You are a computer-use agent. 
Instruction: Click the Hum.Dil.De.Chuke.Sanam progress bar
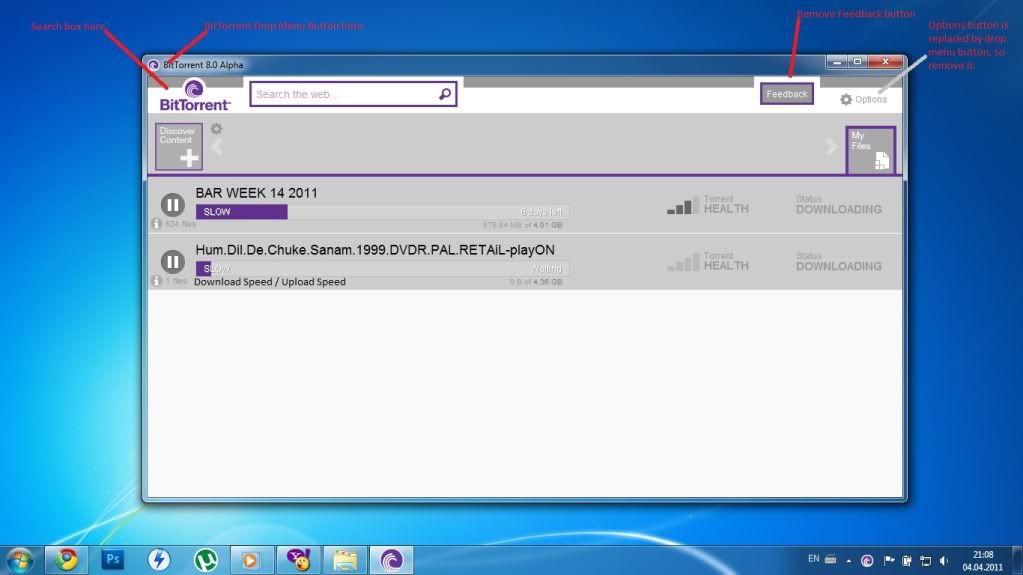(382, 268)
